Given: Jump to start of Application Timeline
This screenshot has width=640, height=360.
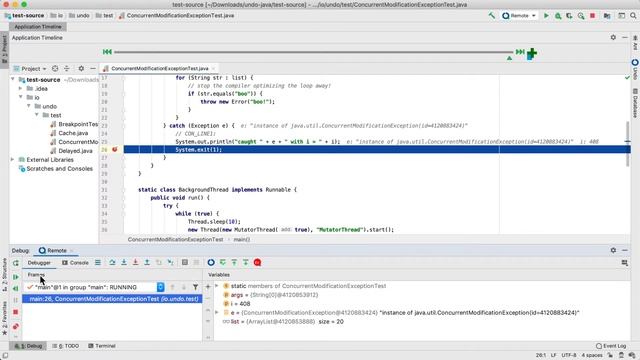Looking at the screenshot, I should (107, 52).
